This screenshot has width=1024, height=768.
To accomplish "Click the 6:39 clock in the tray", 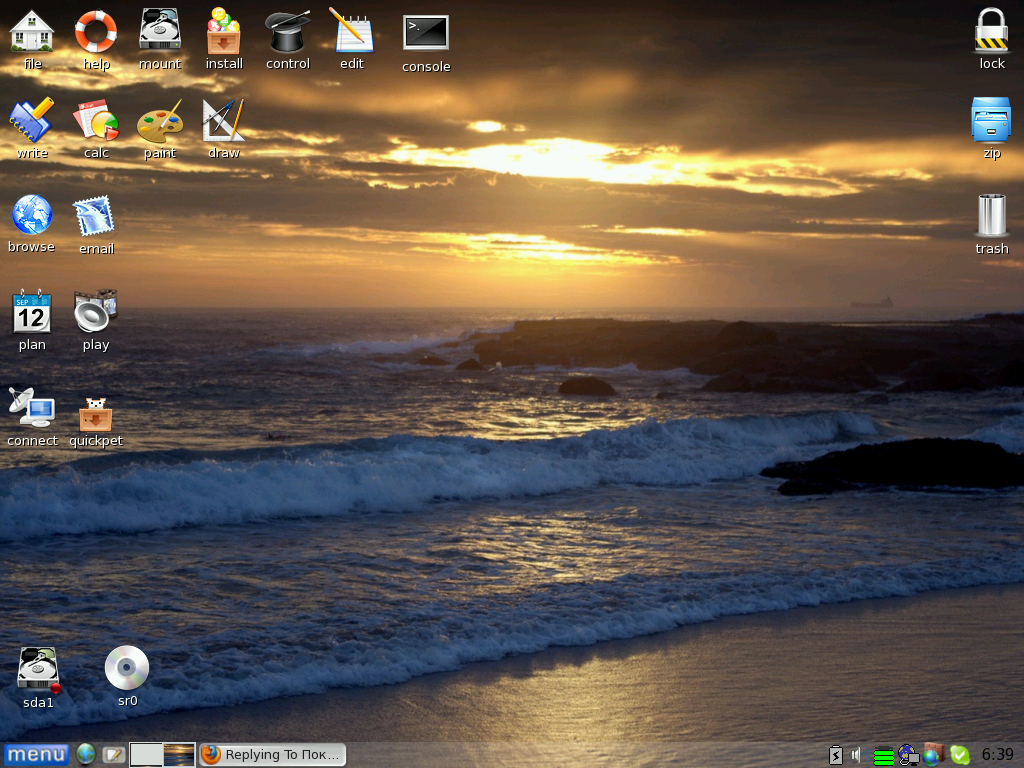I will [997, 755].
